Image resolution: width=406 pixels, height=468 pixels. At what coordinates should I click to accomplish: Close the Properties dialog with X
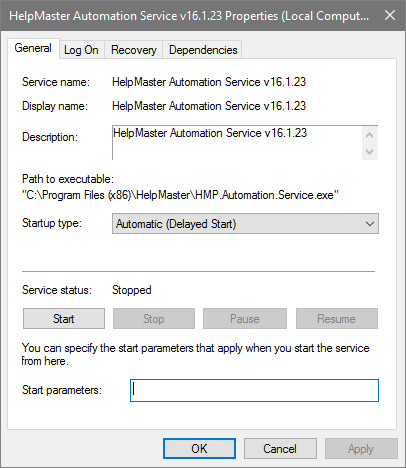pos(390,15)
